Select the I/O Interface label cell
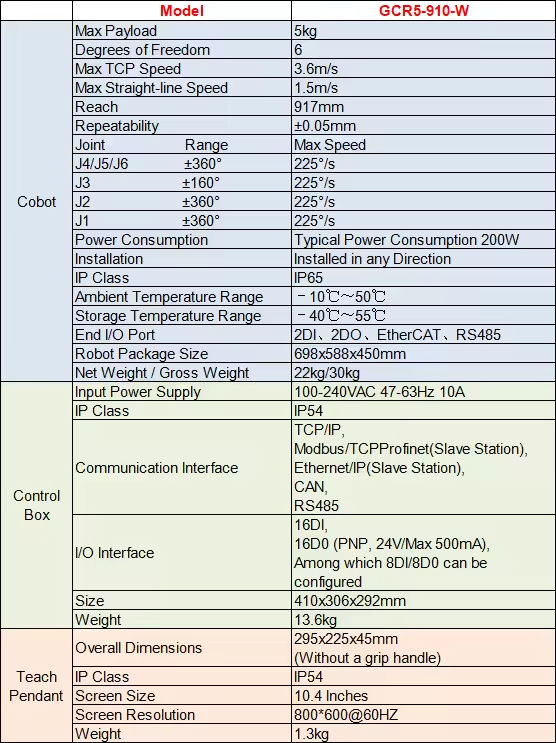The image size is (556, 743). point(182,553)
